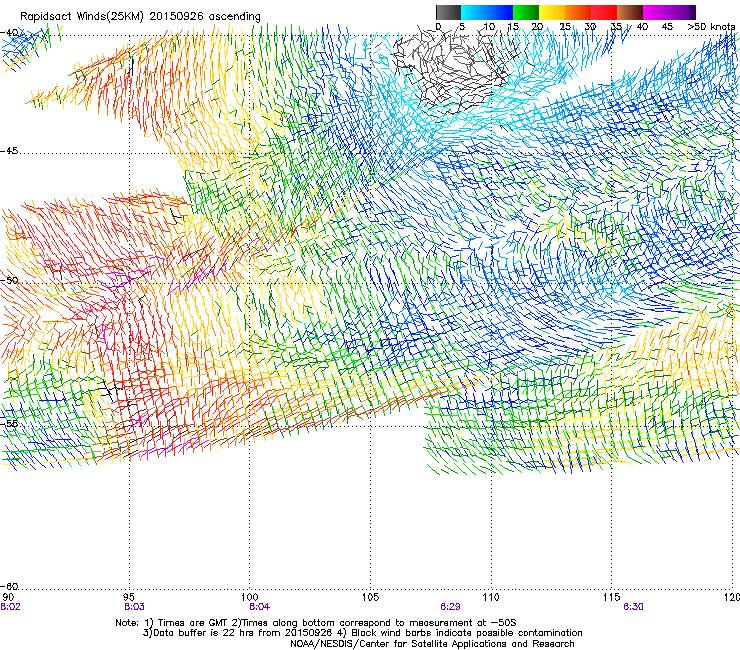Click the '95' longitude label
The height and width of the screenshot is (650, 740).
tap(129, 598)
